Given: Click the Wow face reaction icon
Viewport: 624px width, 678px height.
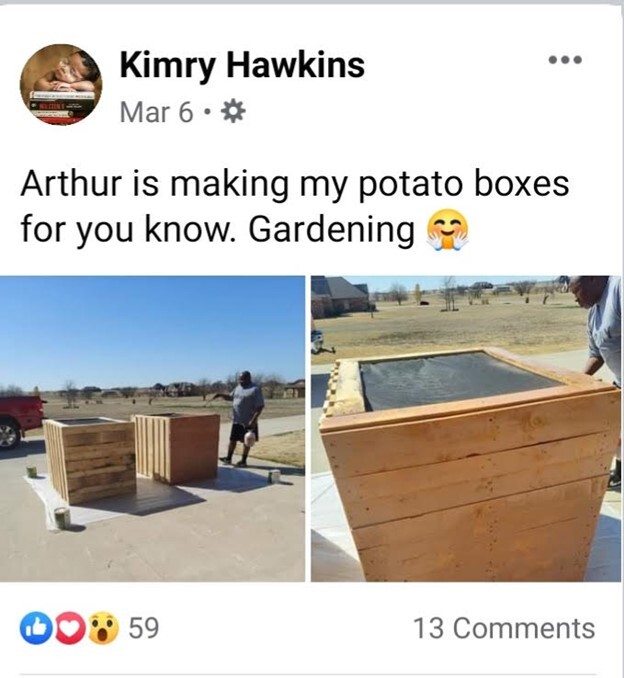Looking at the screenshot, I should coord(103,628).
